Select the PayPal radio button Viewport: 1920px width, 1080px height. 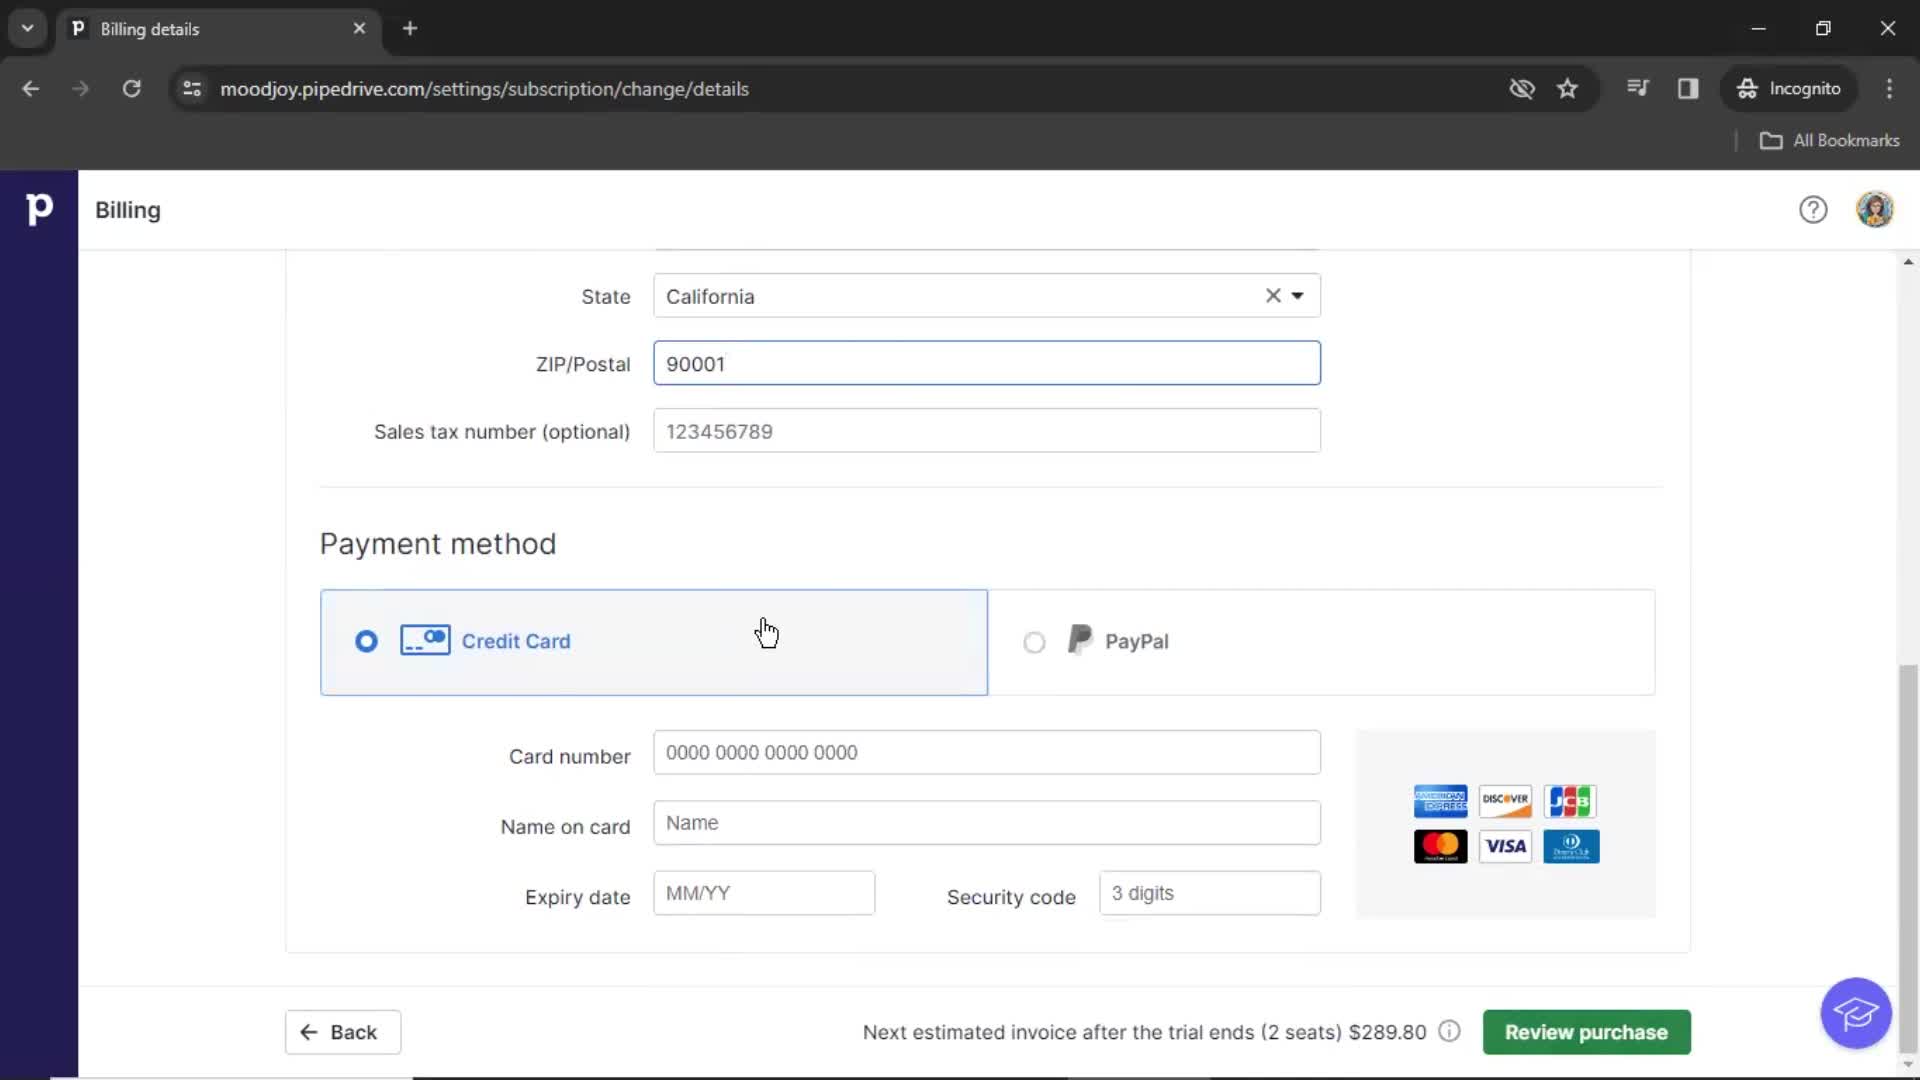[1035, 641]
